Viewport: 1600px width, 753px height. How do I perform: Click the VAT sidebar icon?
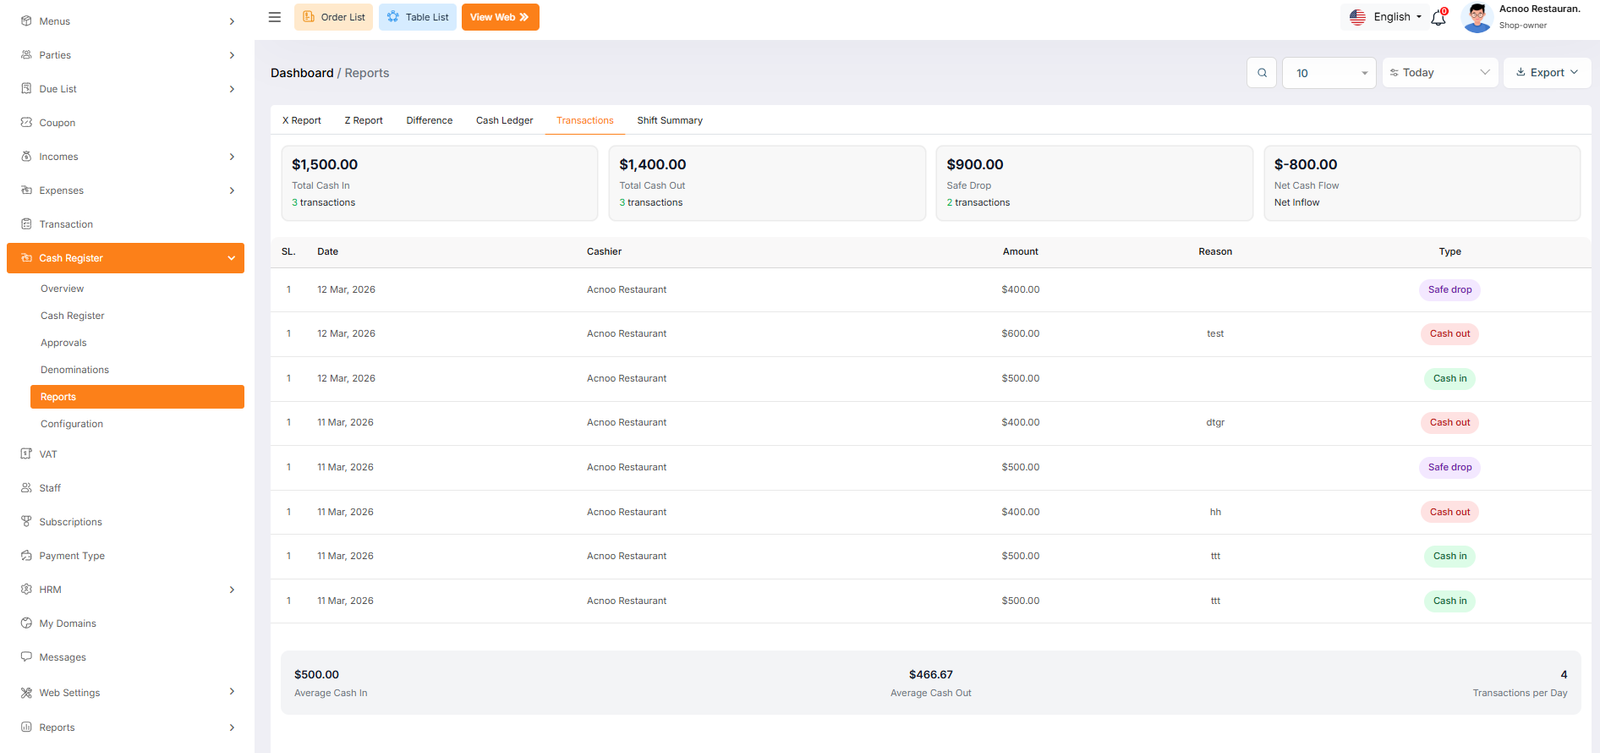(x=27, y=454)
